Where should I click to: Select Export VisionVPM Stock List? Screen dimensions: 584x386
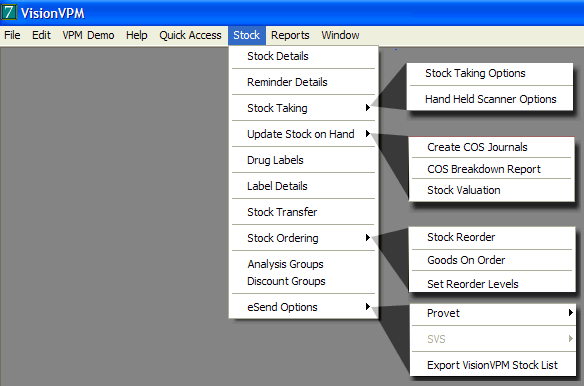coord(493,365)
